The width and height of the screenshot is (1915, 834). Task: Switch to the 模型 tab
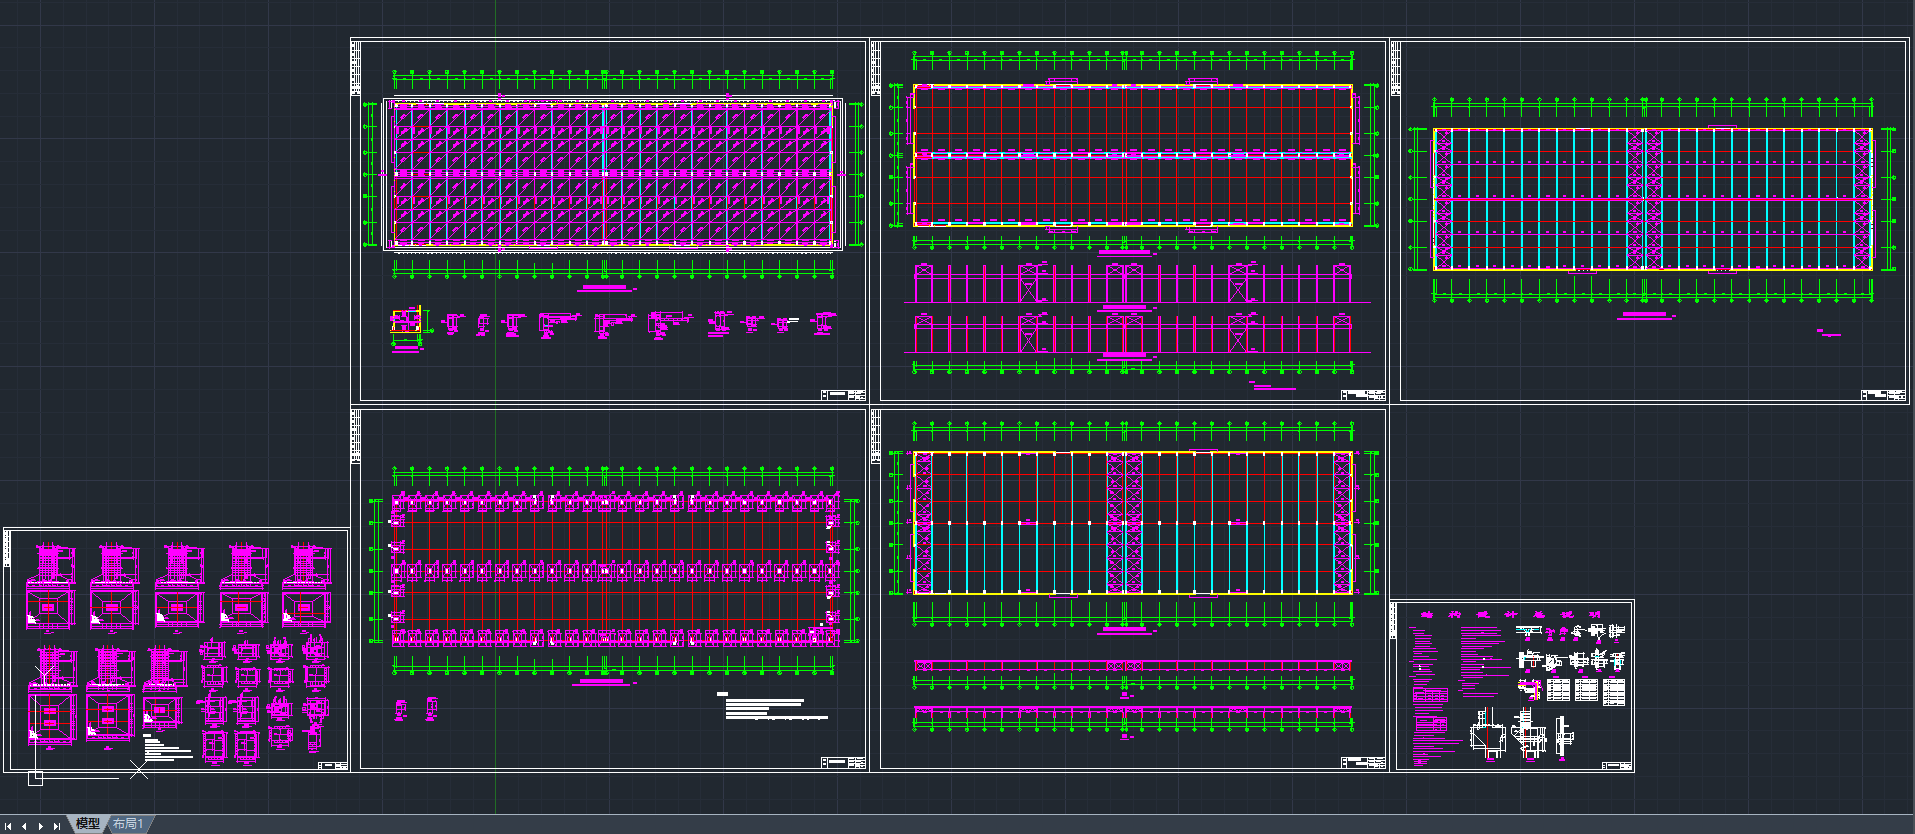pyautogui.click(x=87, y=824)
